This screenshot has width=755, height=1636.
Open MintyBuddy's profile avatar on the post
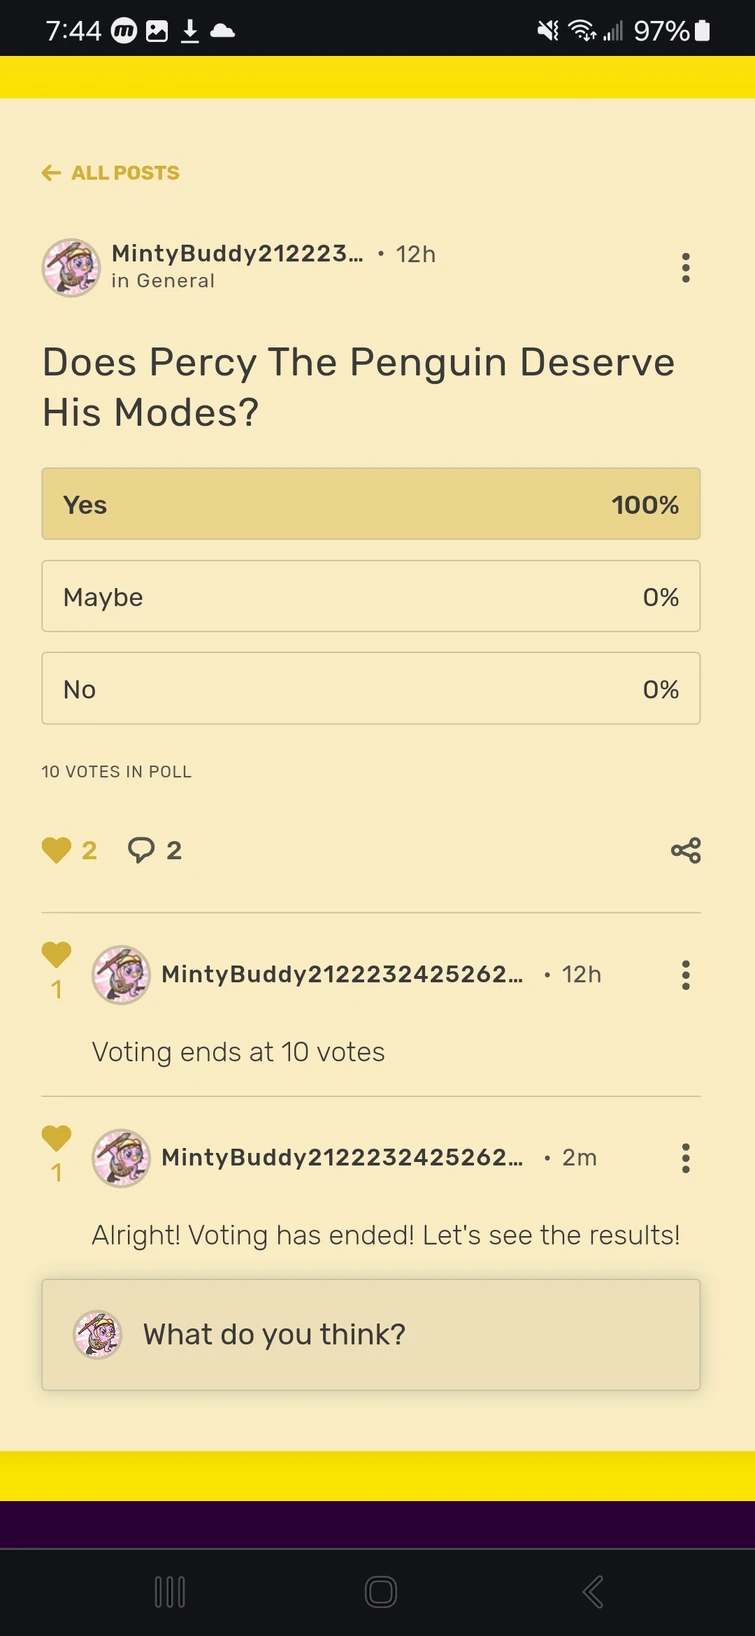[x=71, y=267]
